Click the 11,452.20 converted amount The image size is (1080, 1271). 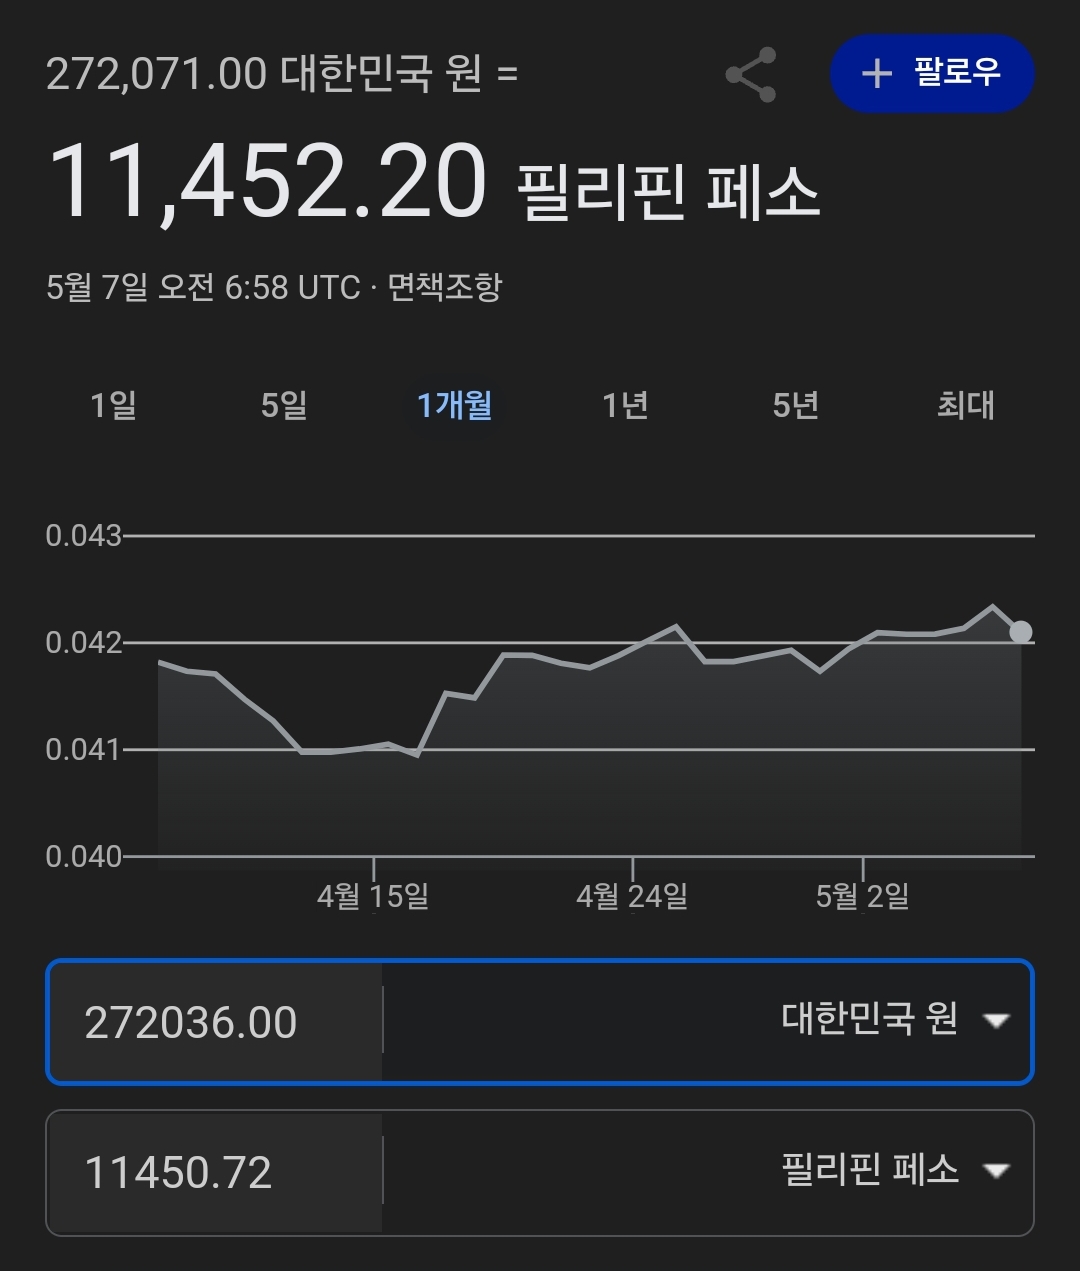click(267, 182)
